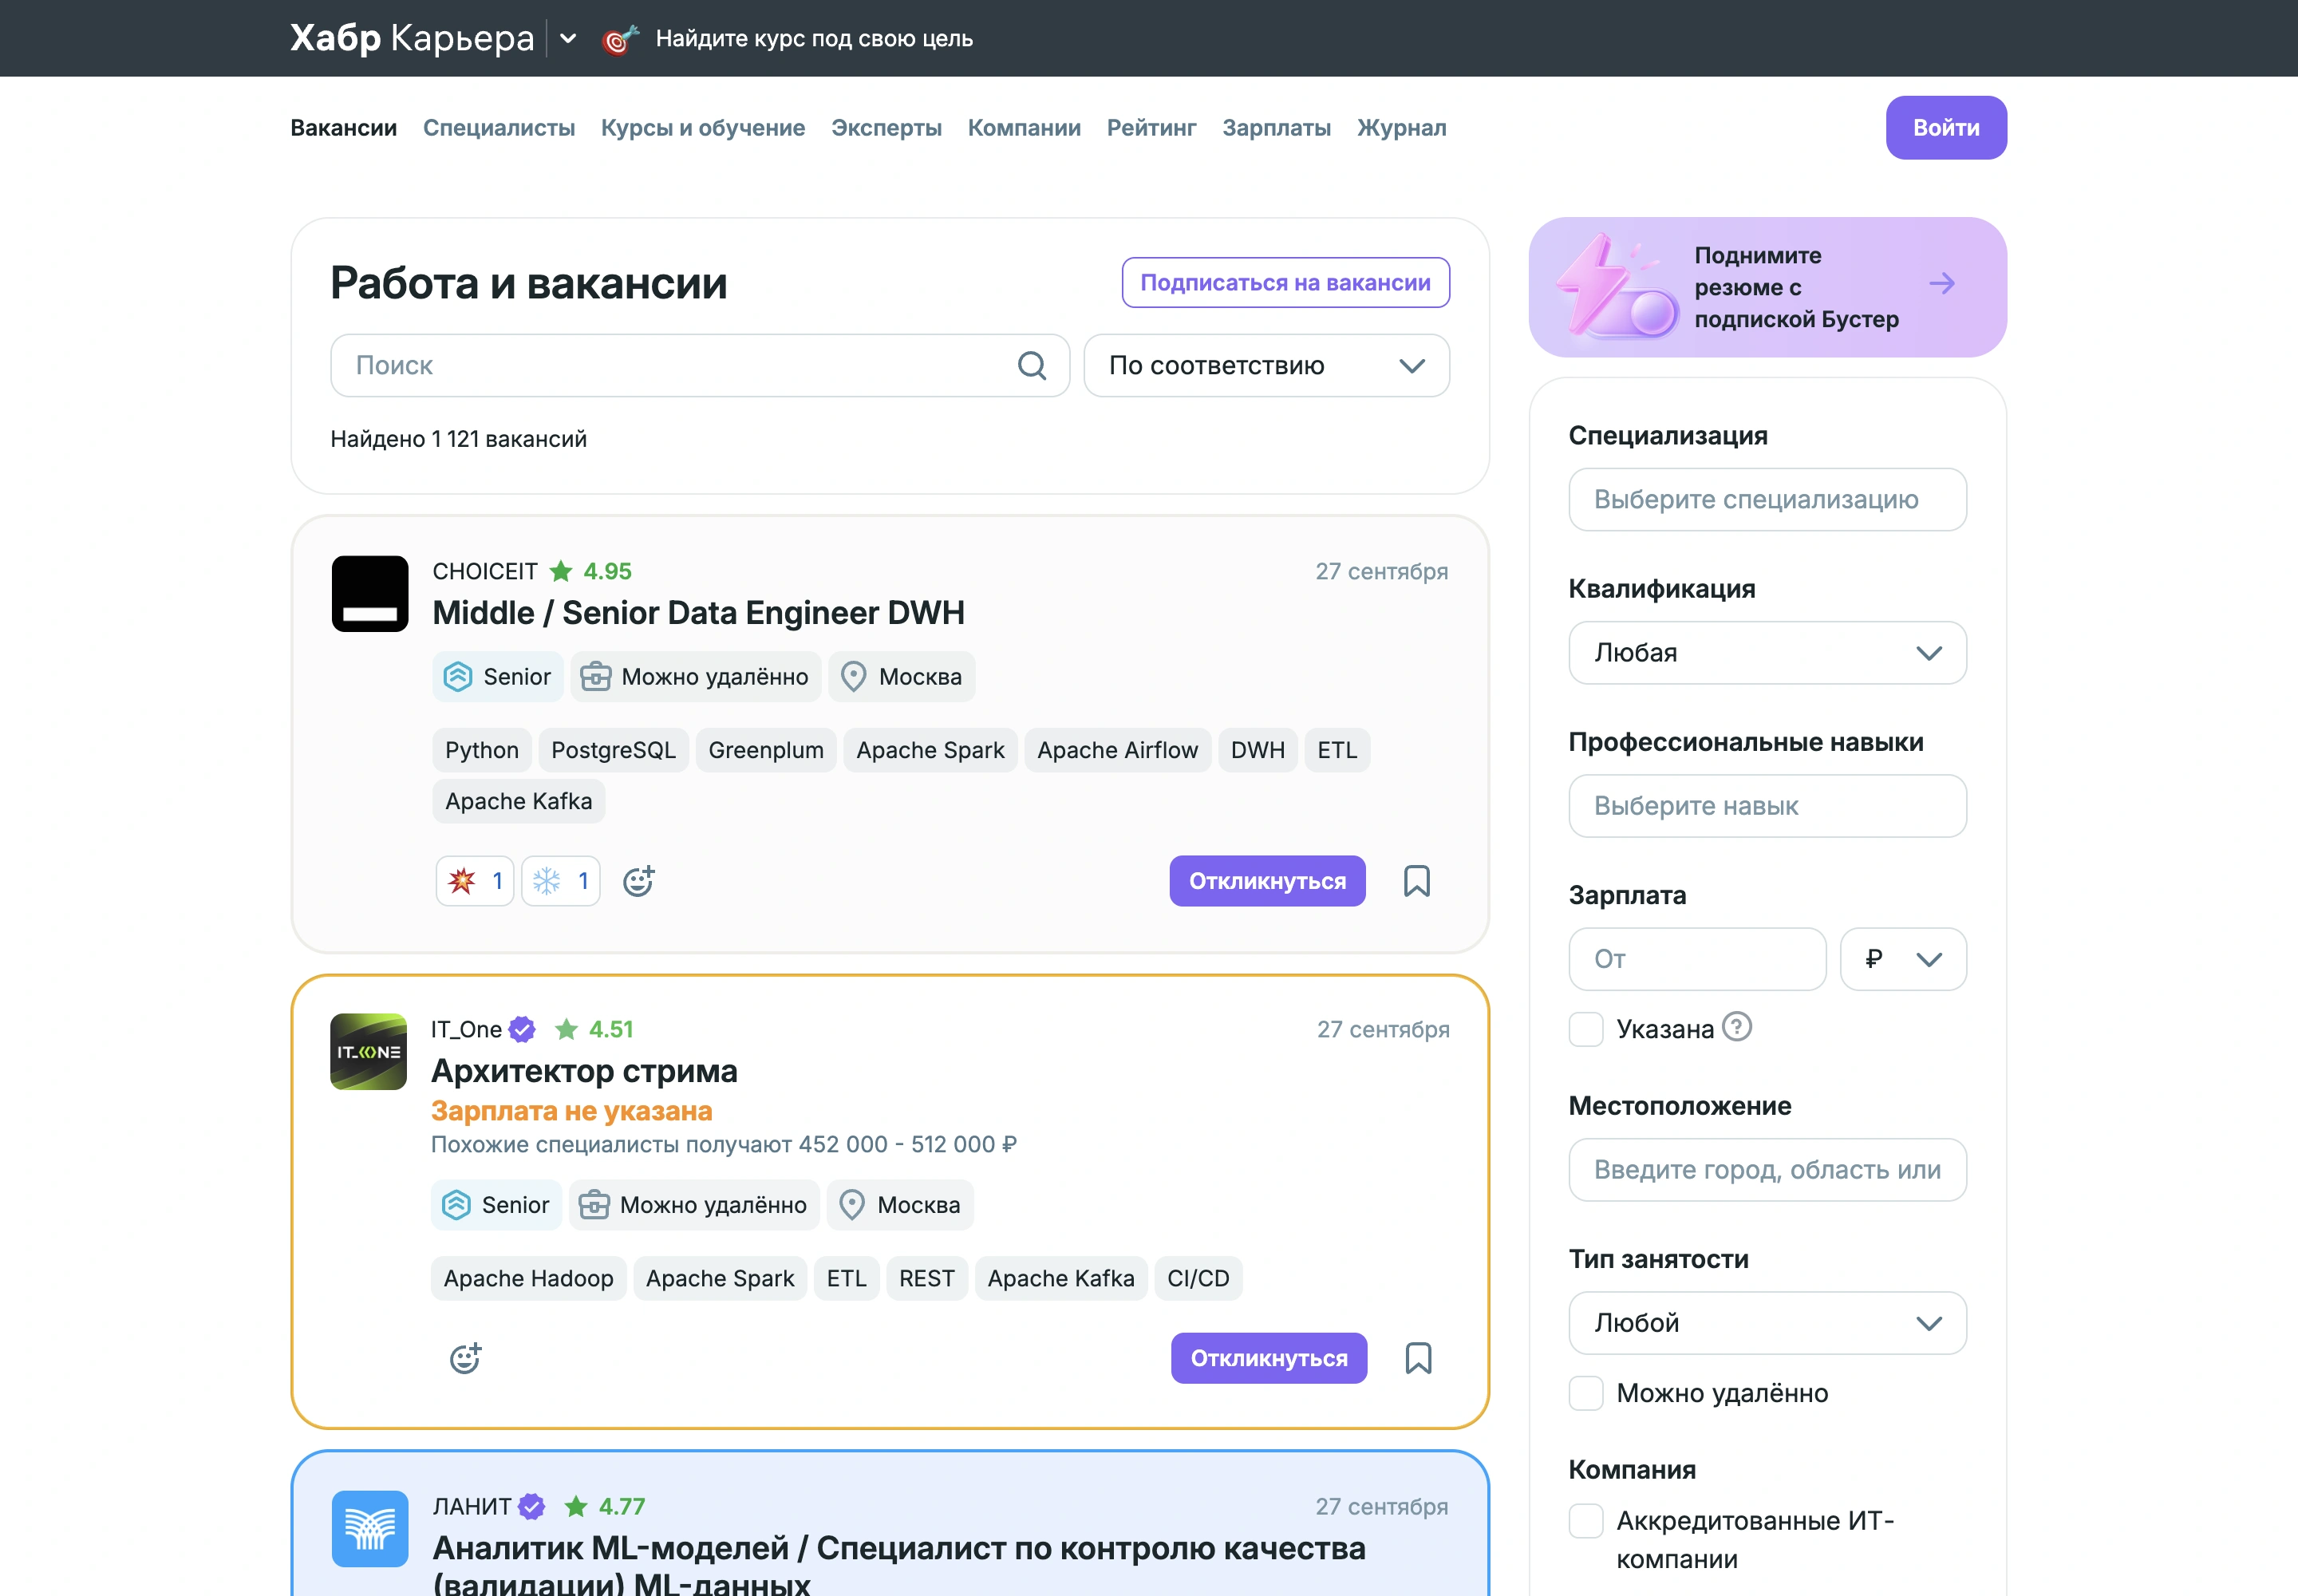Check the Можно удалённо filter checkbox
The width and height of the screenshot is (2298, 1596).
click(1586, 1393)
